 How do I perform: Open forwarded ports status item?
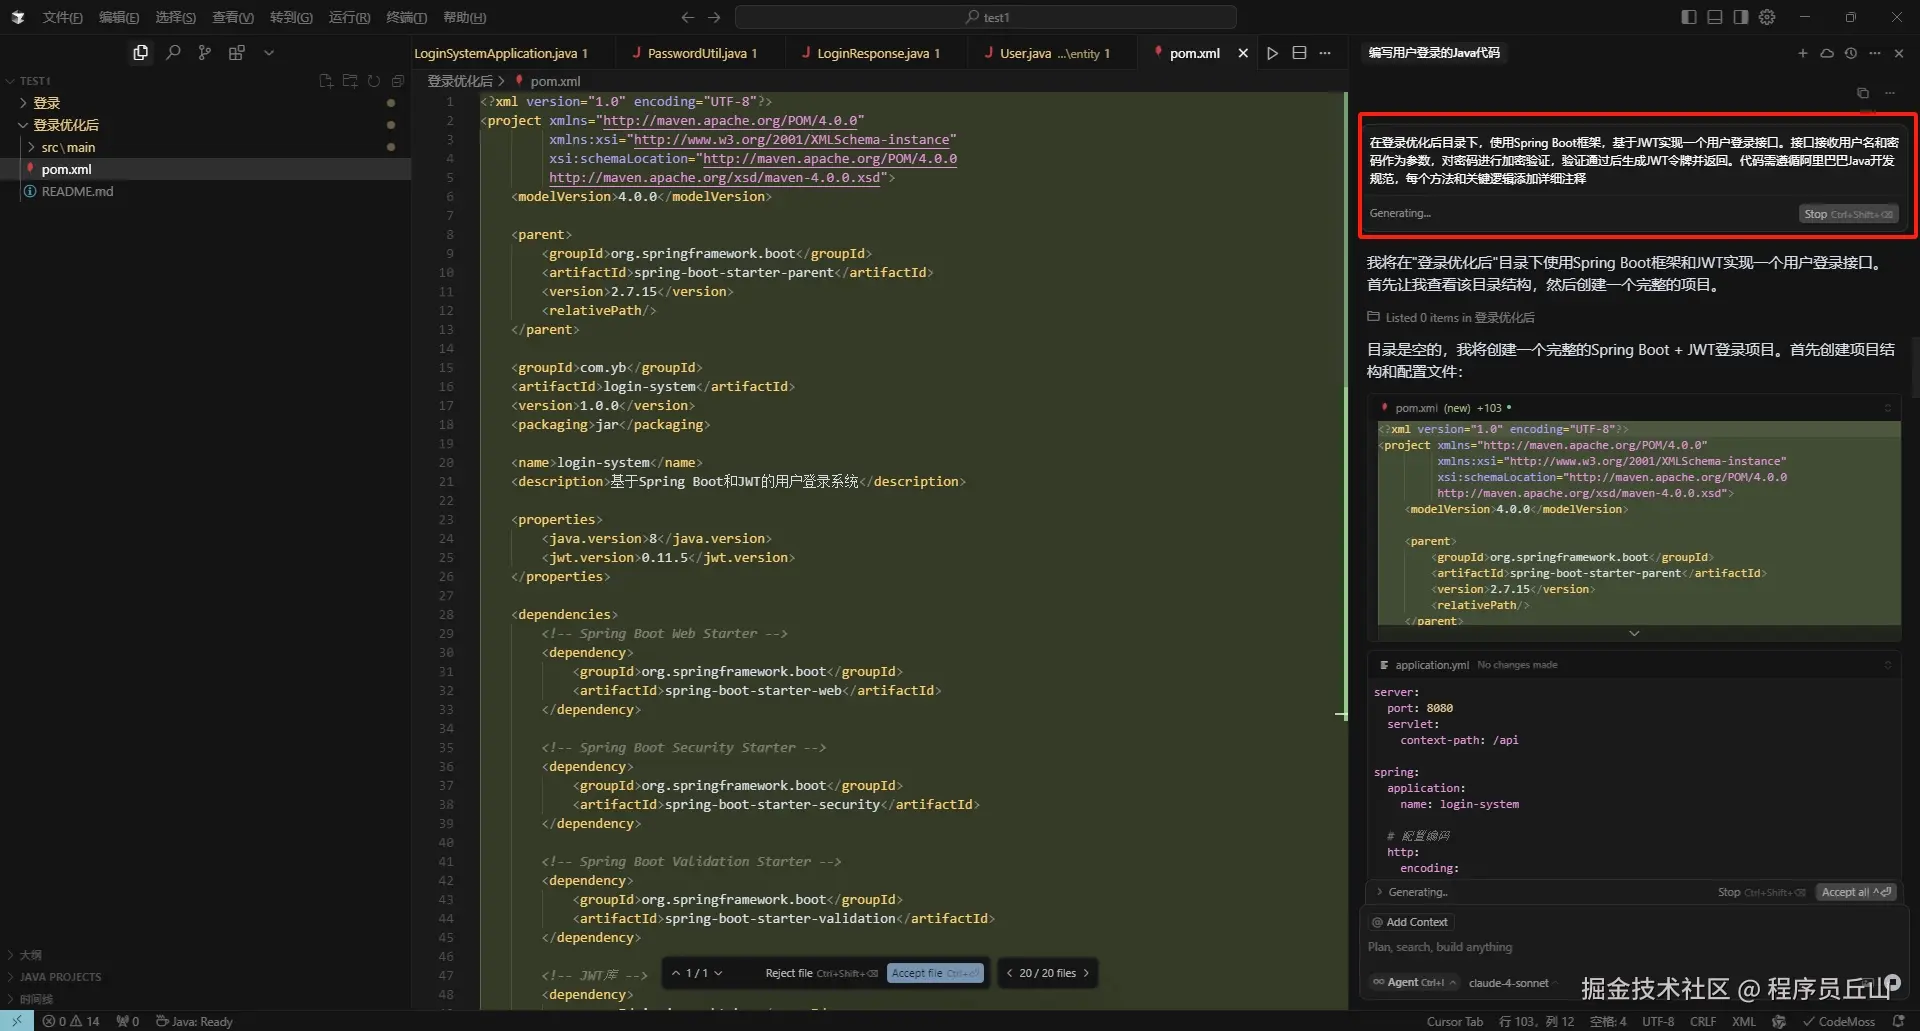point(128,1021)
